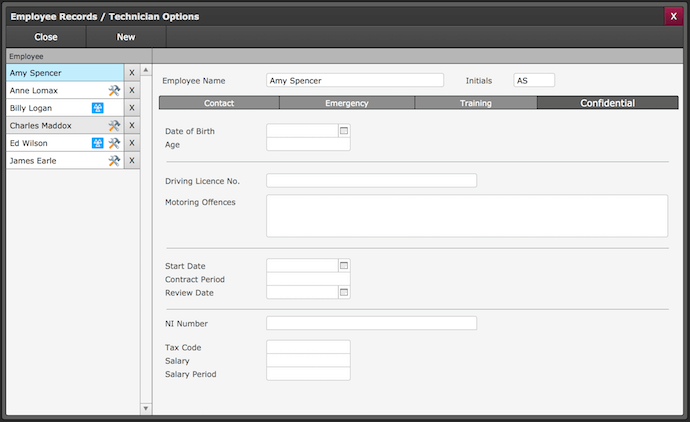Screen dimensions: 690x422
Task: Go to the Training tab
Action: [475, 103]
